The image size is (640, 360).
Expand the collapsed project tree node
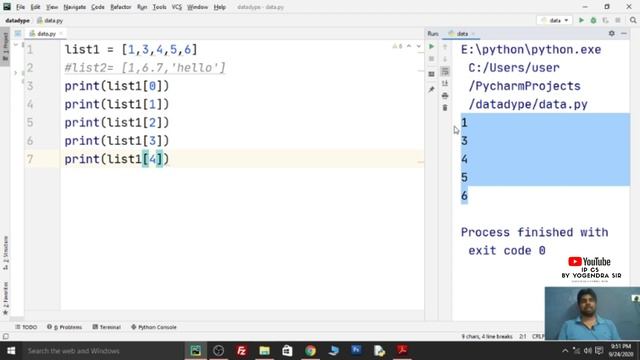click(x=16, y=73)
